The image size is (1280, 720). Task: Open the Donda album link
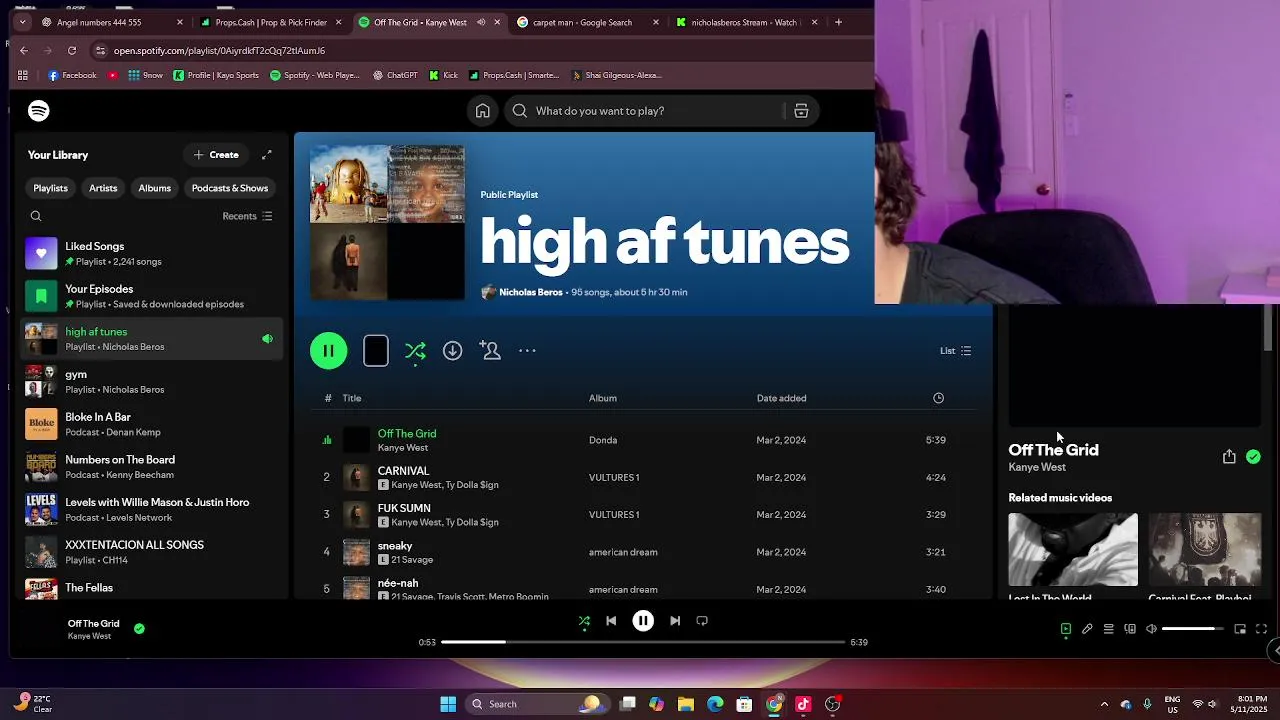coord(603,440)
